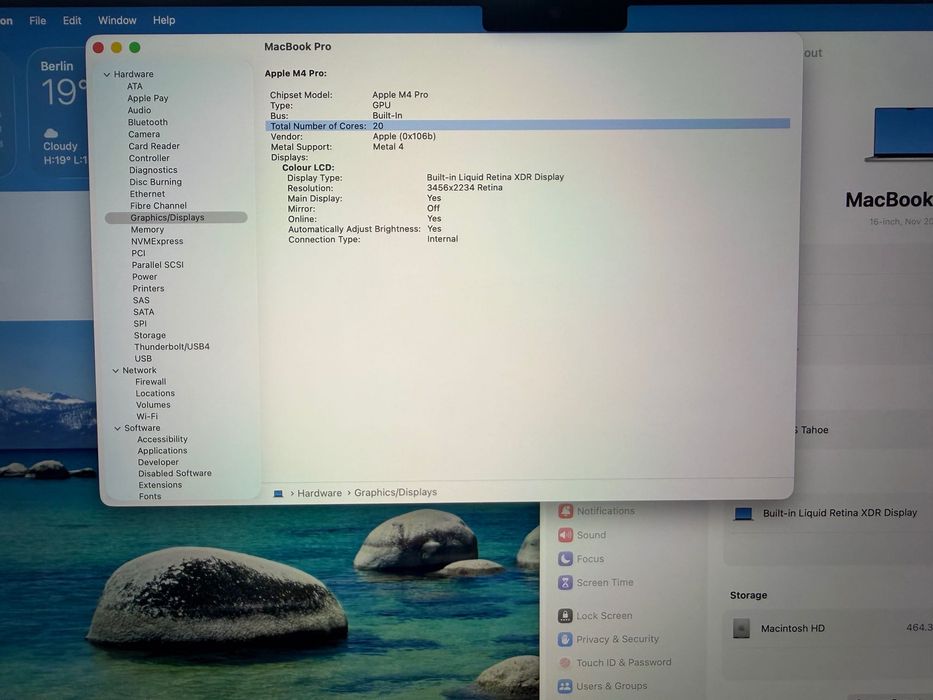933x700 pixels.
Task: Open the File menu
Action: coord(37,20)
